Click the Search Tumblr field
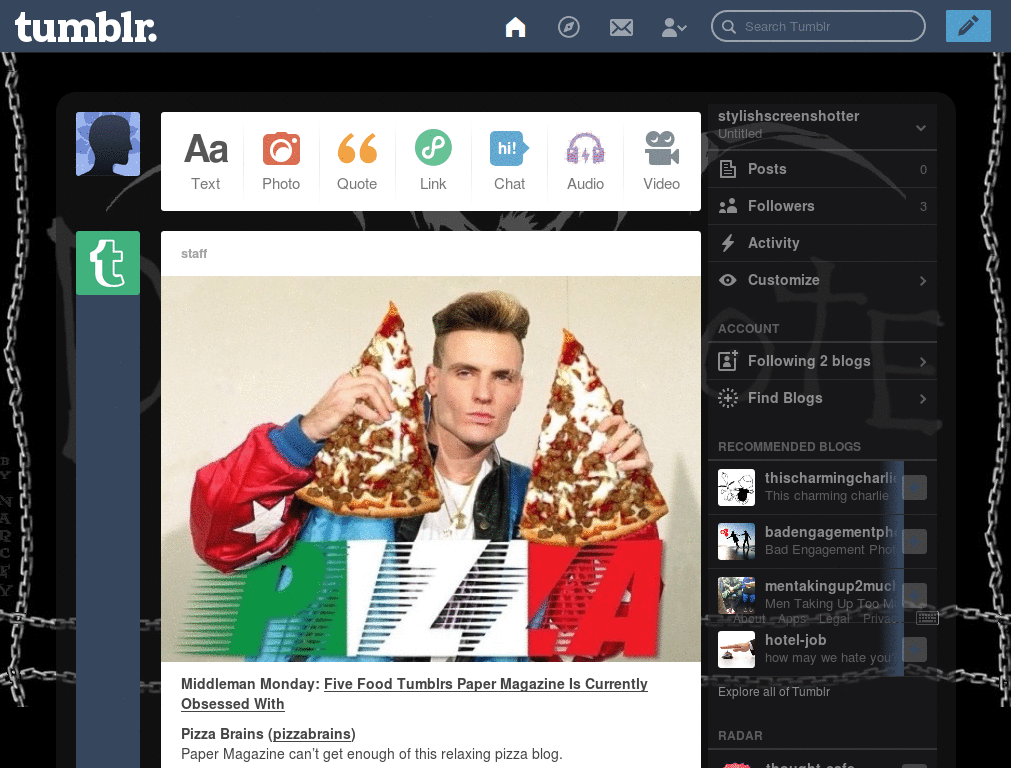 818,26
